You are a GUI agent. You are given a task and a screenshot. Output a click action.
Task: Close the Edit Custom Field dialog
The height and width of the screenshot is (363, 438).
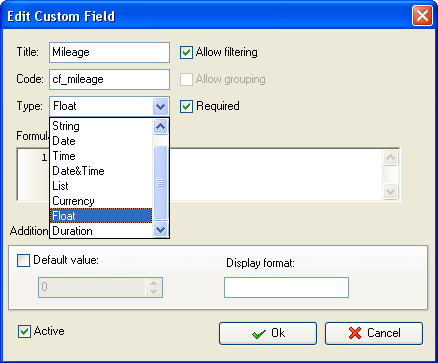pyautogui.click(x=422, y=16)
